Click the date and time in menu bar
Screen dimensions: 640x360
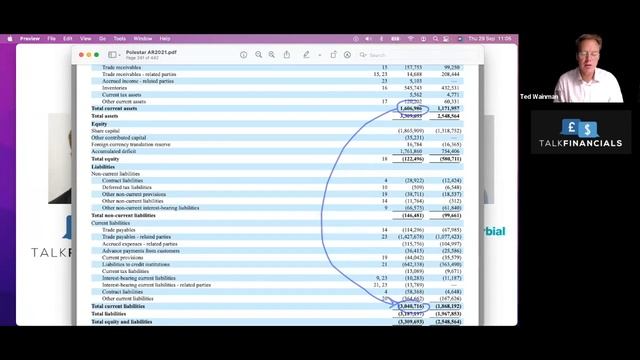[490, 39]
